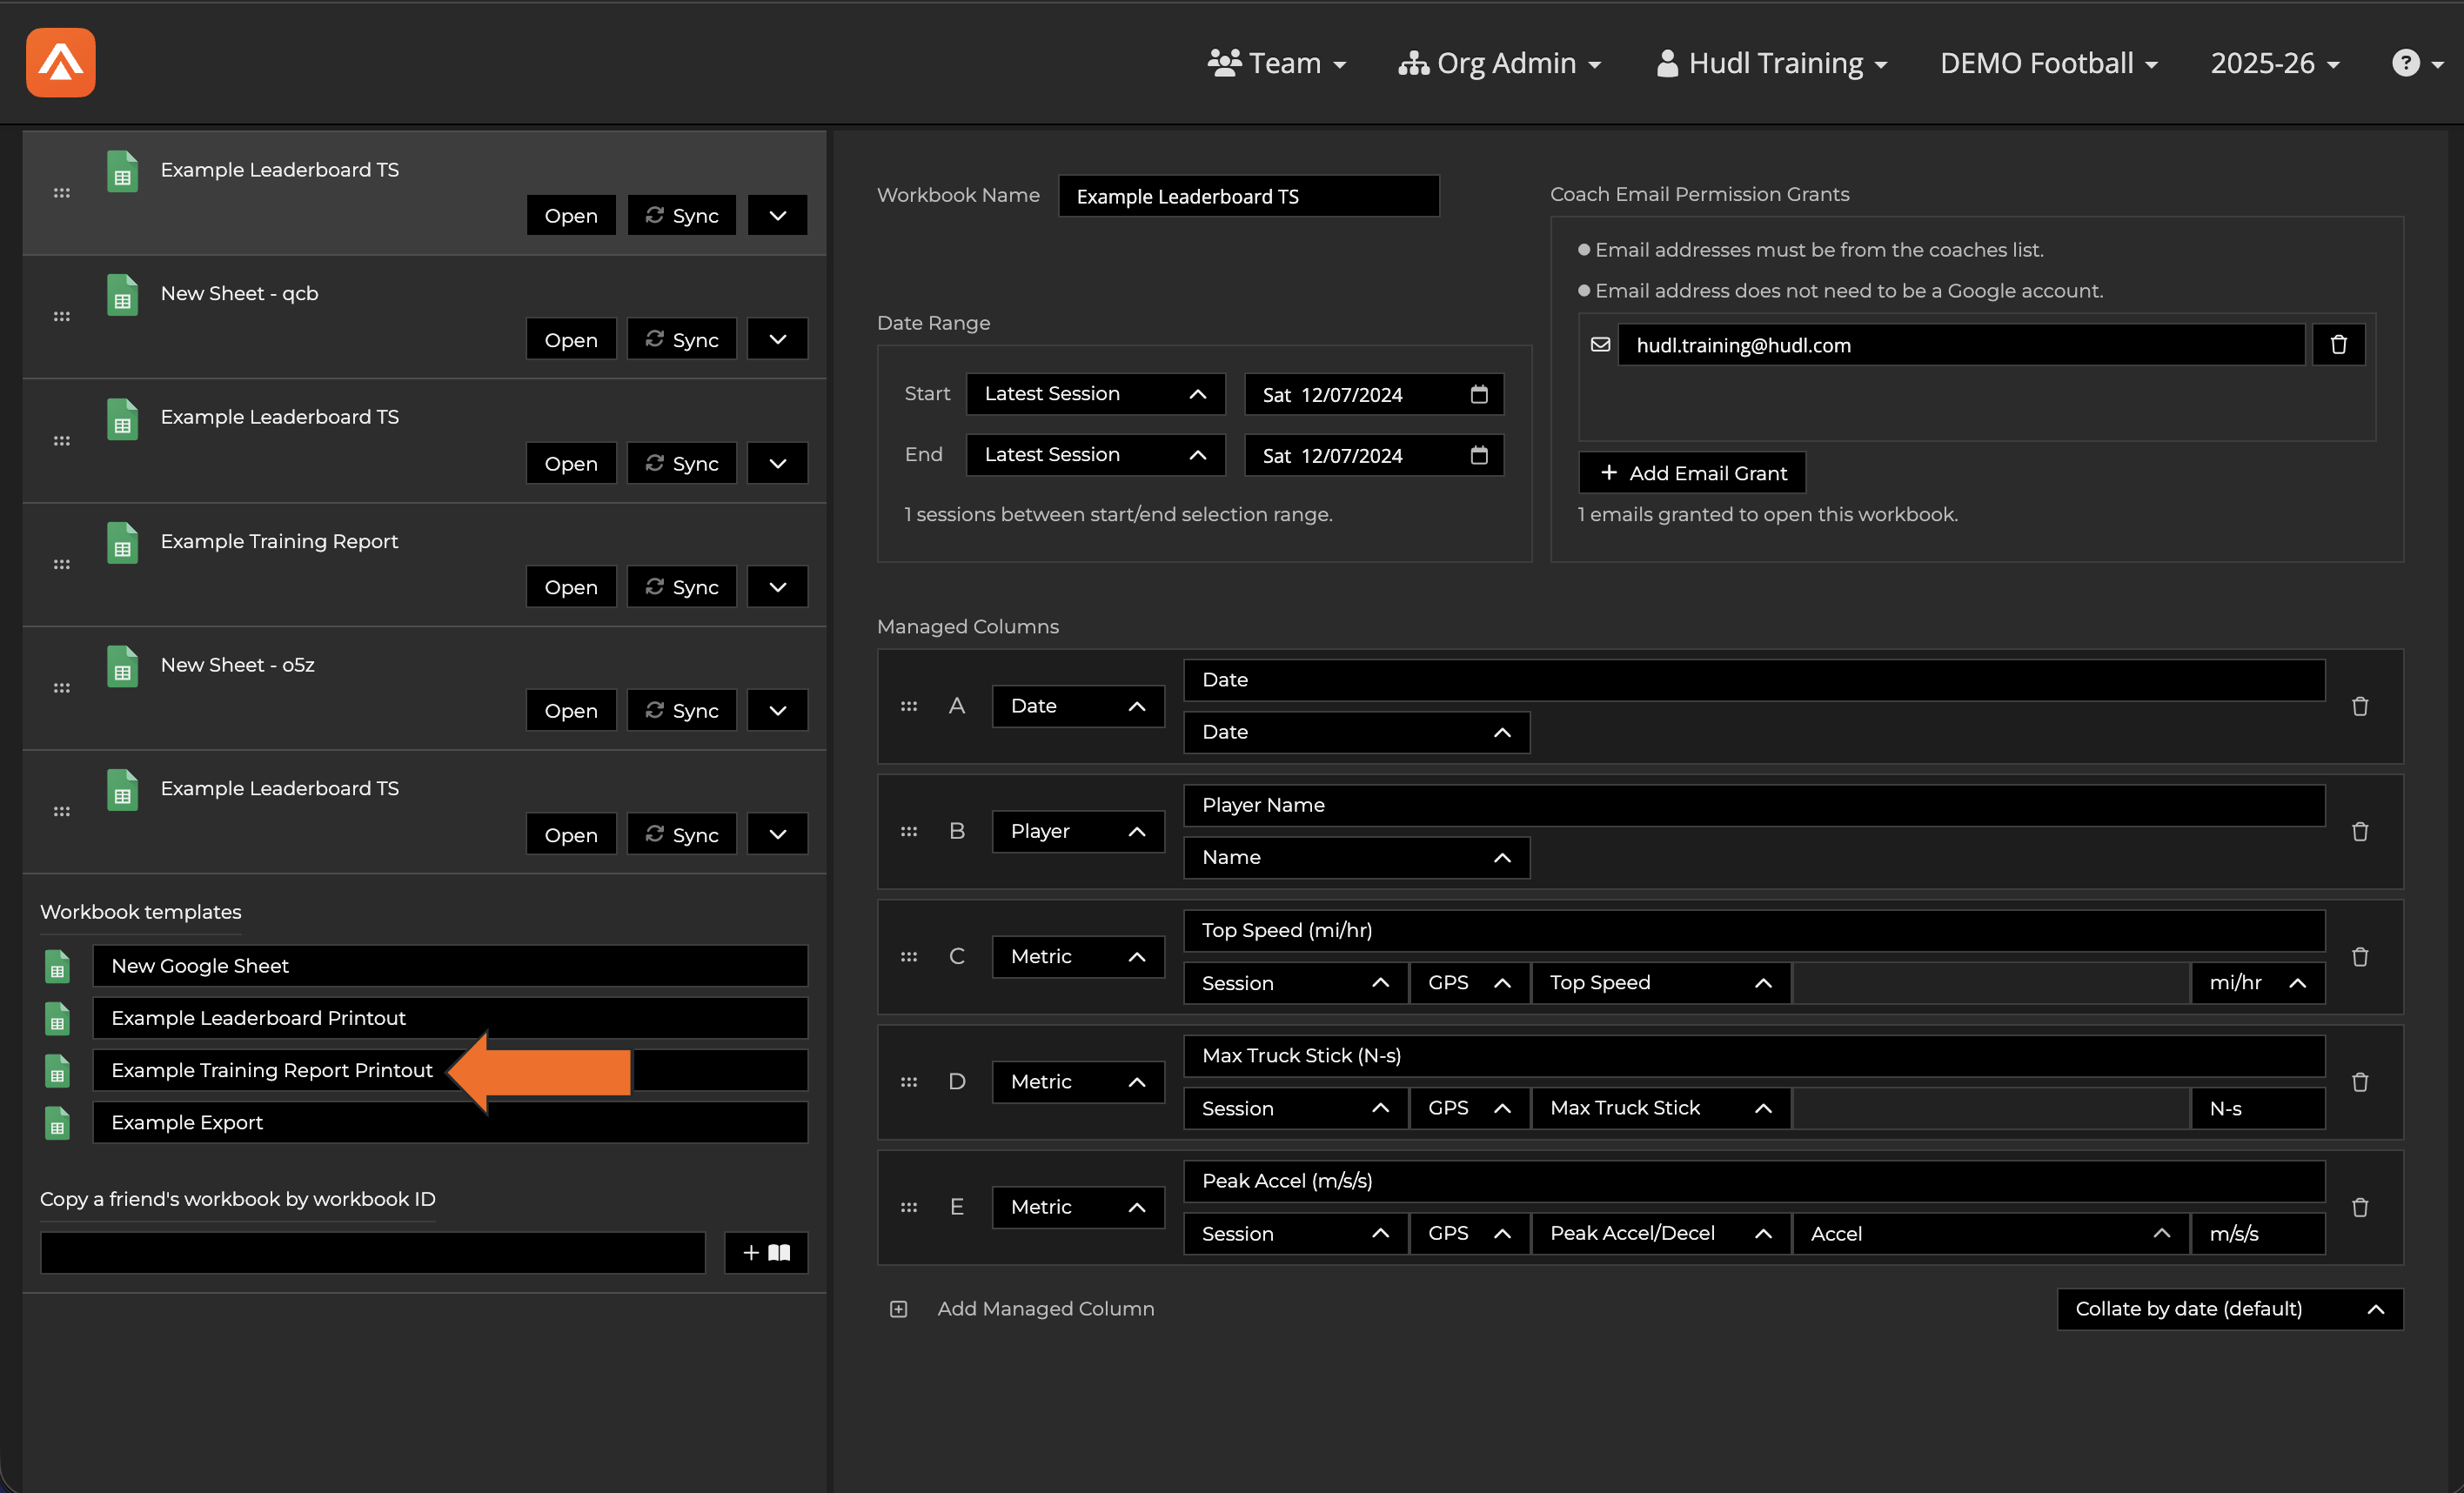Open mi/hr units dropdown
The width and height of the screenshot is (2464, 1493).
pos(2257,983)
